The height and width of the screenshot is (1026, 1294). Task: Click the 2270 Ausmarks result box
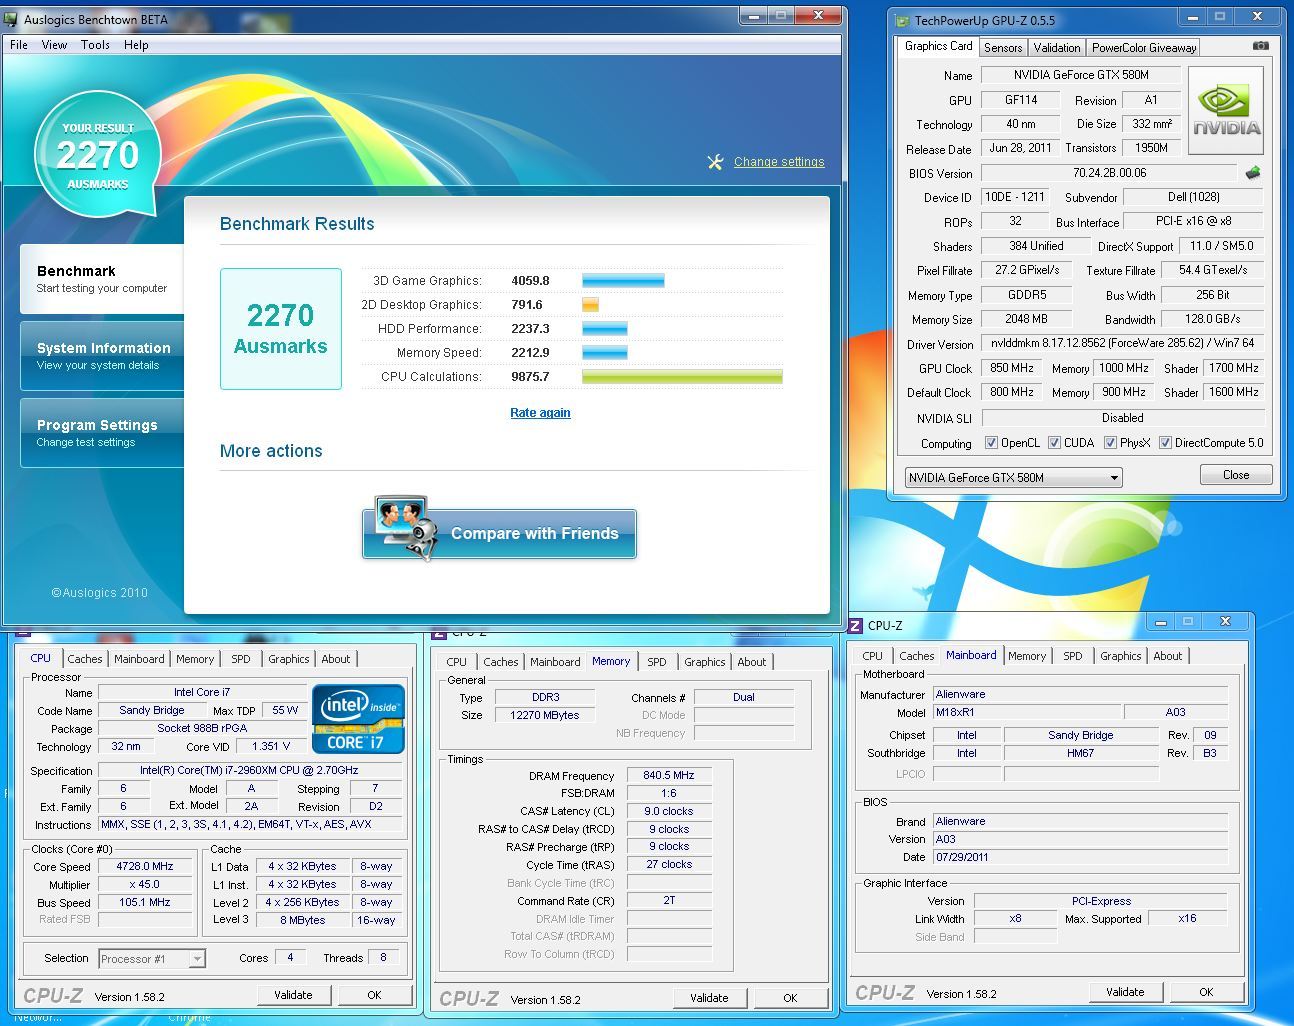pyautogui.click(x=281, y=329)
